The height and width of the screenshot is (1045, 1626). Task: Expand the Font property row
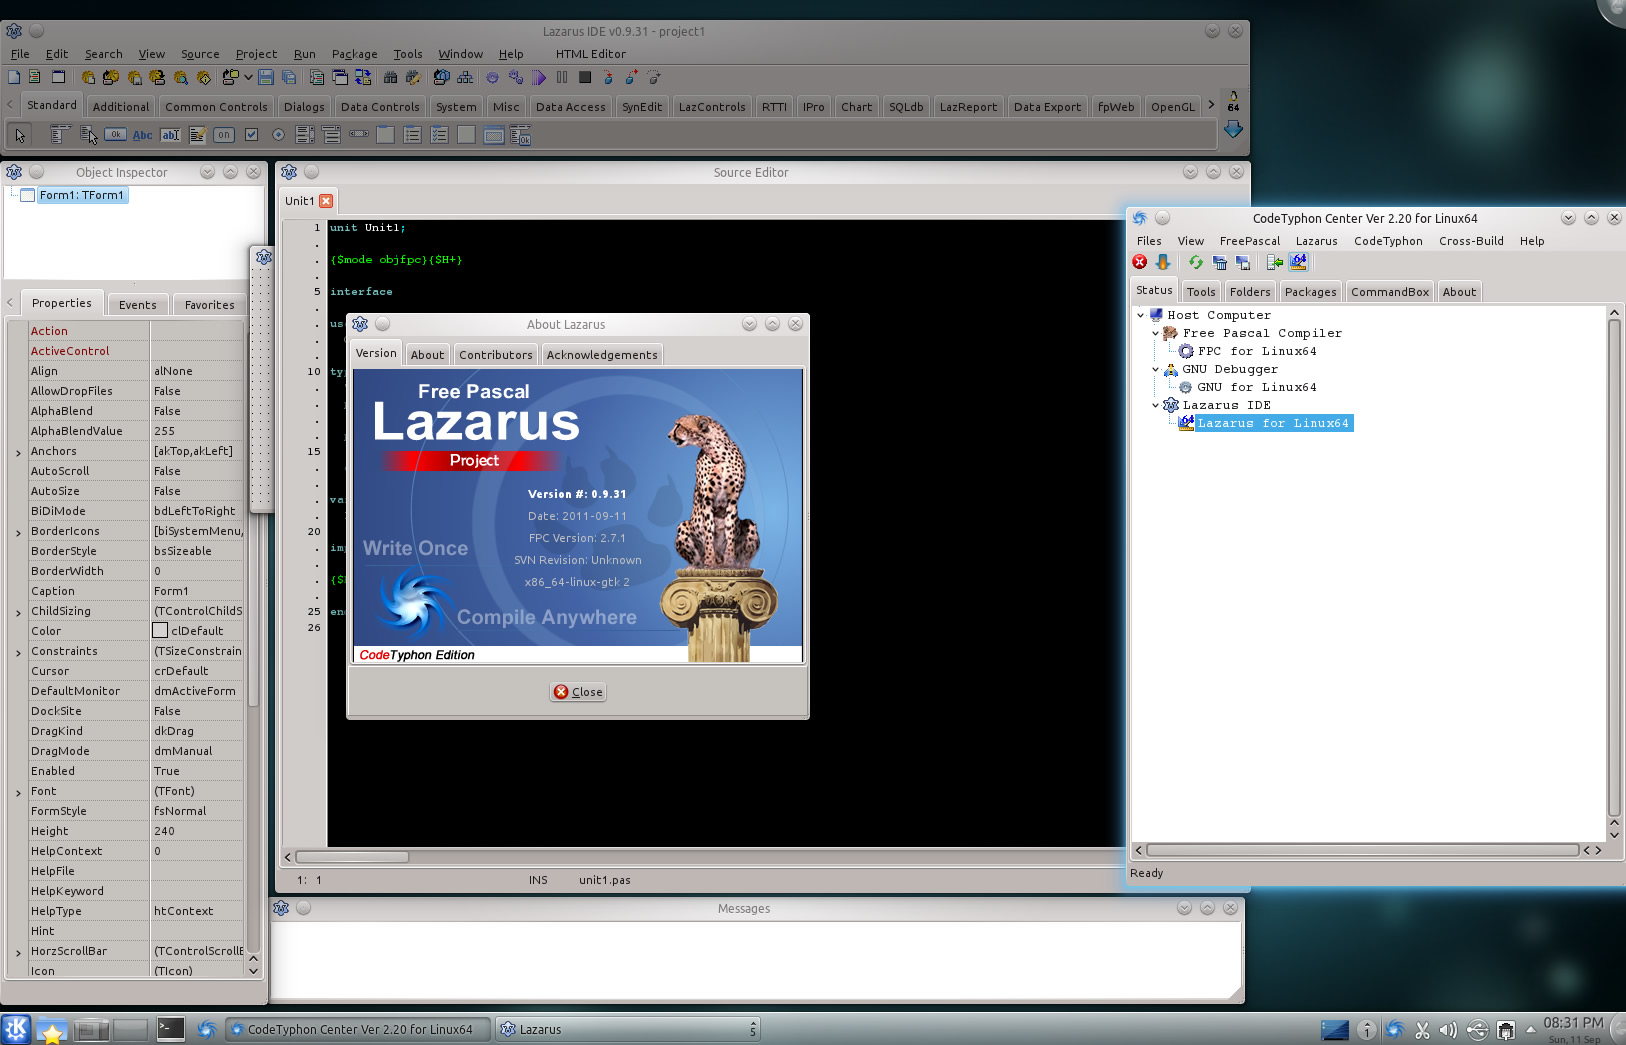tap(18, 793)
